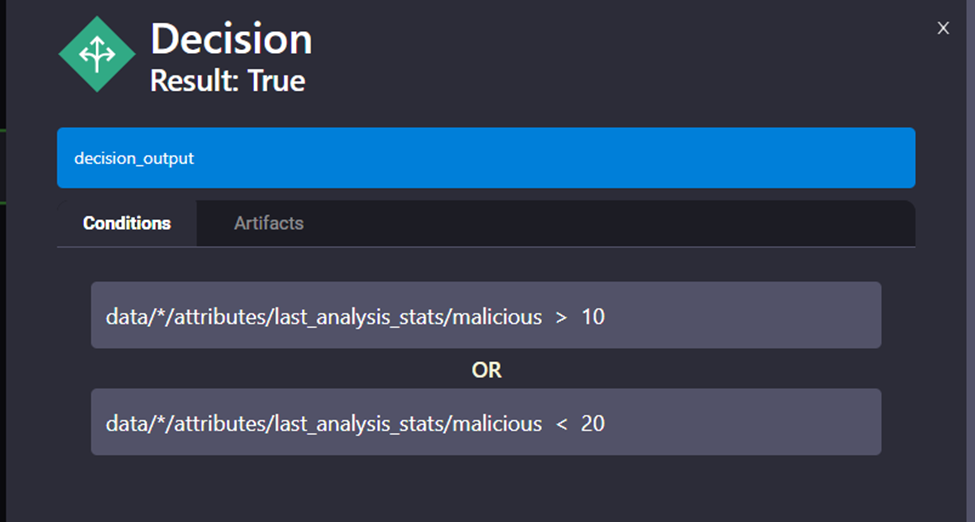
Task: Click the Result: True text
Action: point(227,80)
